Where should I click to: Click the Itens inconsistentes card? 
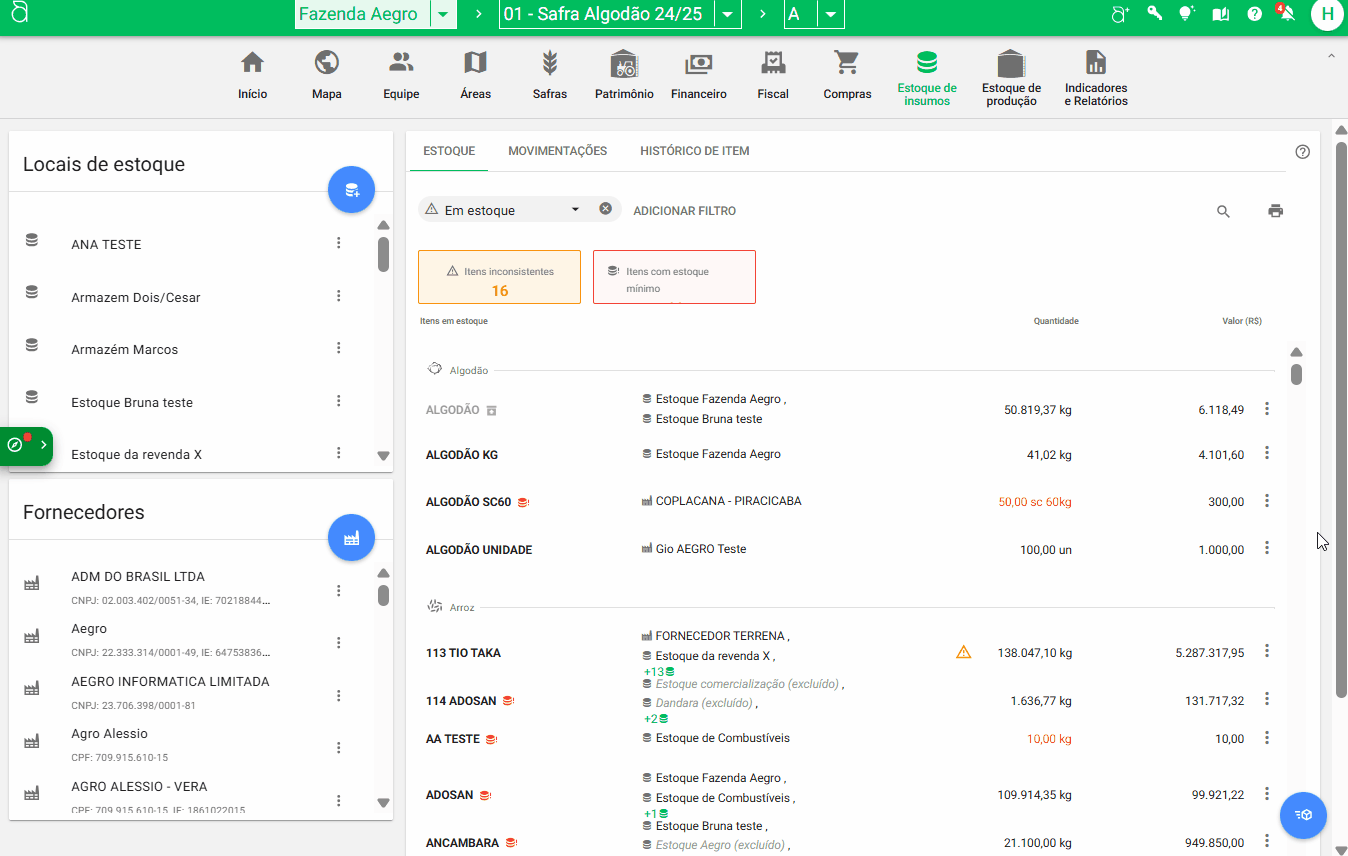[x=499, y=278]
